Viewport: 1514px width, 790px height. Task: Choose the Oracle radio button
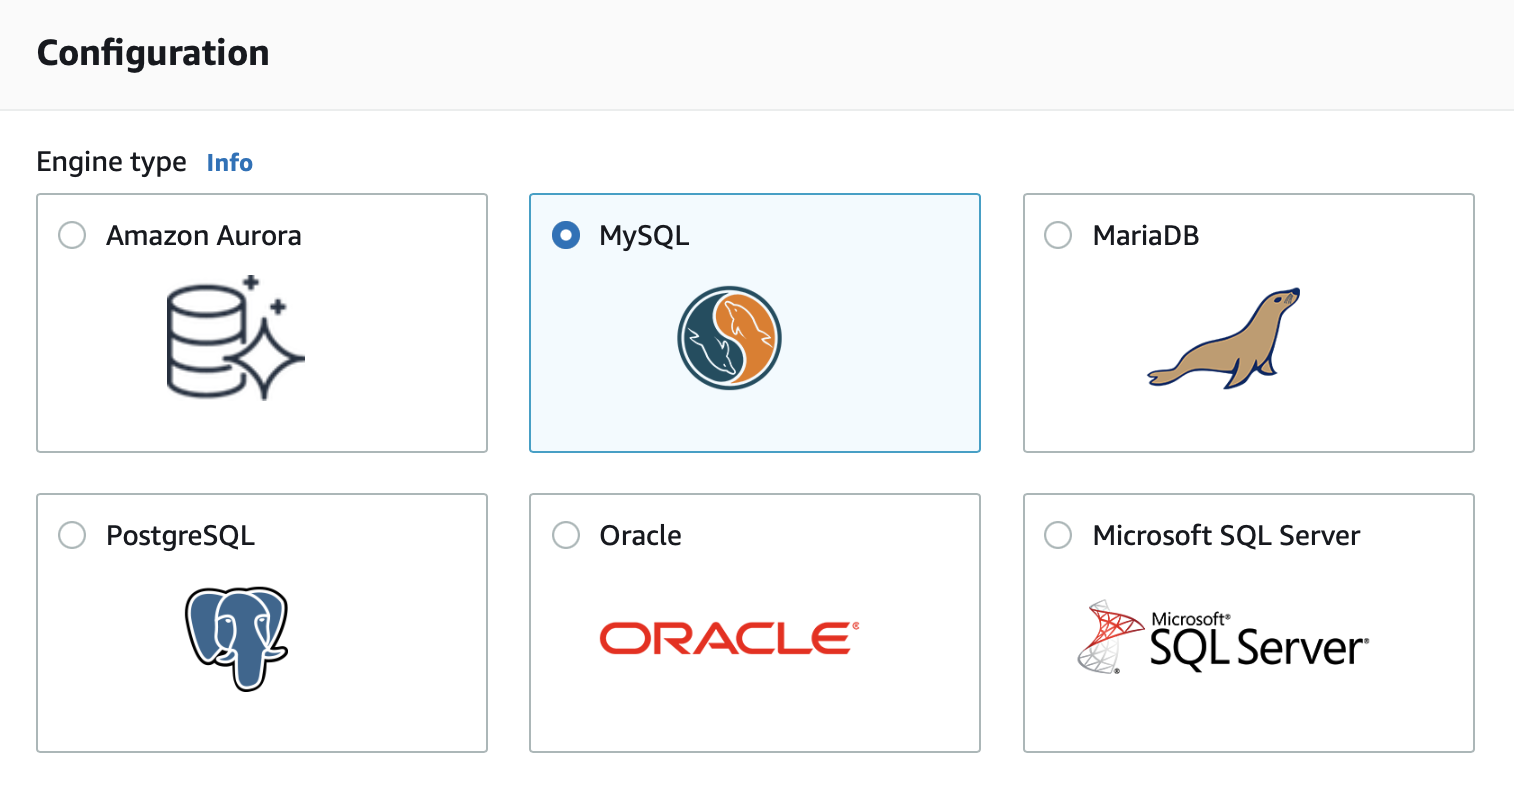pyautogui.click(x=566, y=535)
